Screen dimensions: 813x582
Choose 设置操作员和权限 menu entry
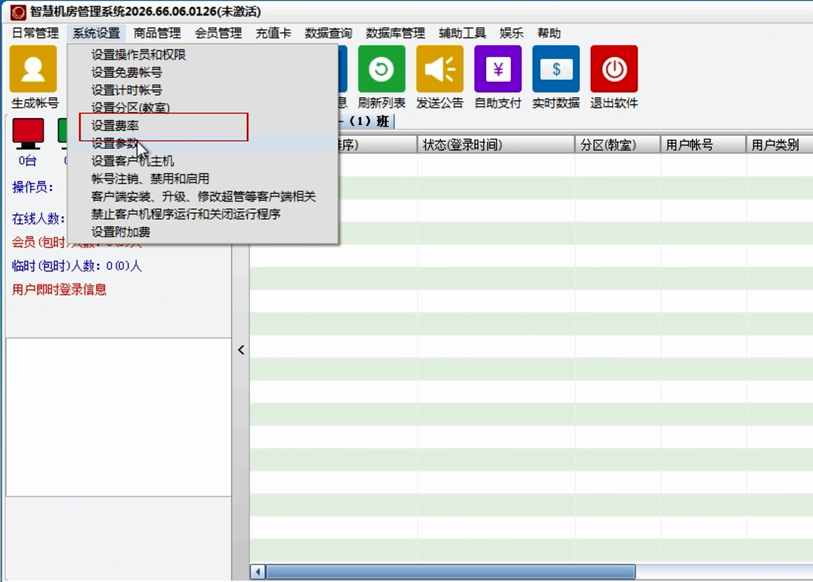138,55
